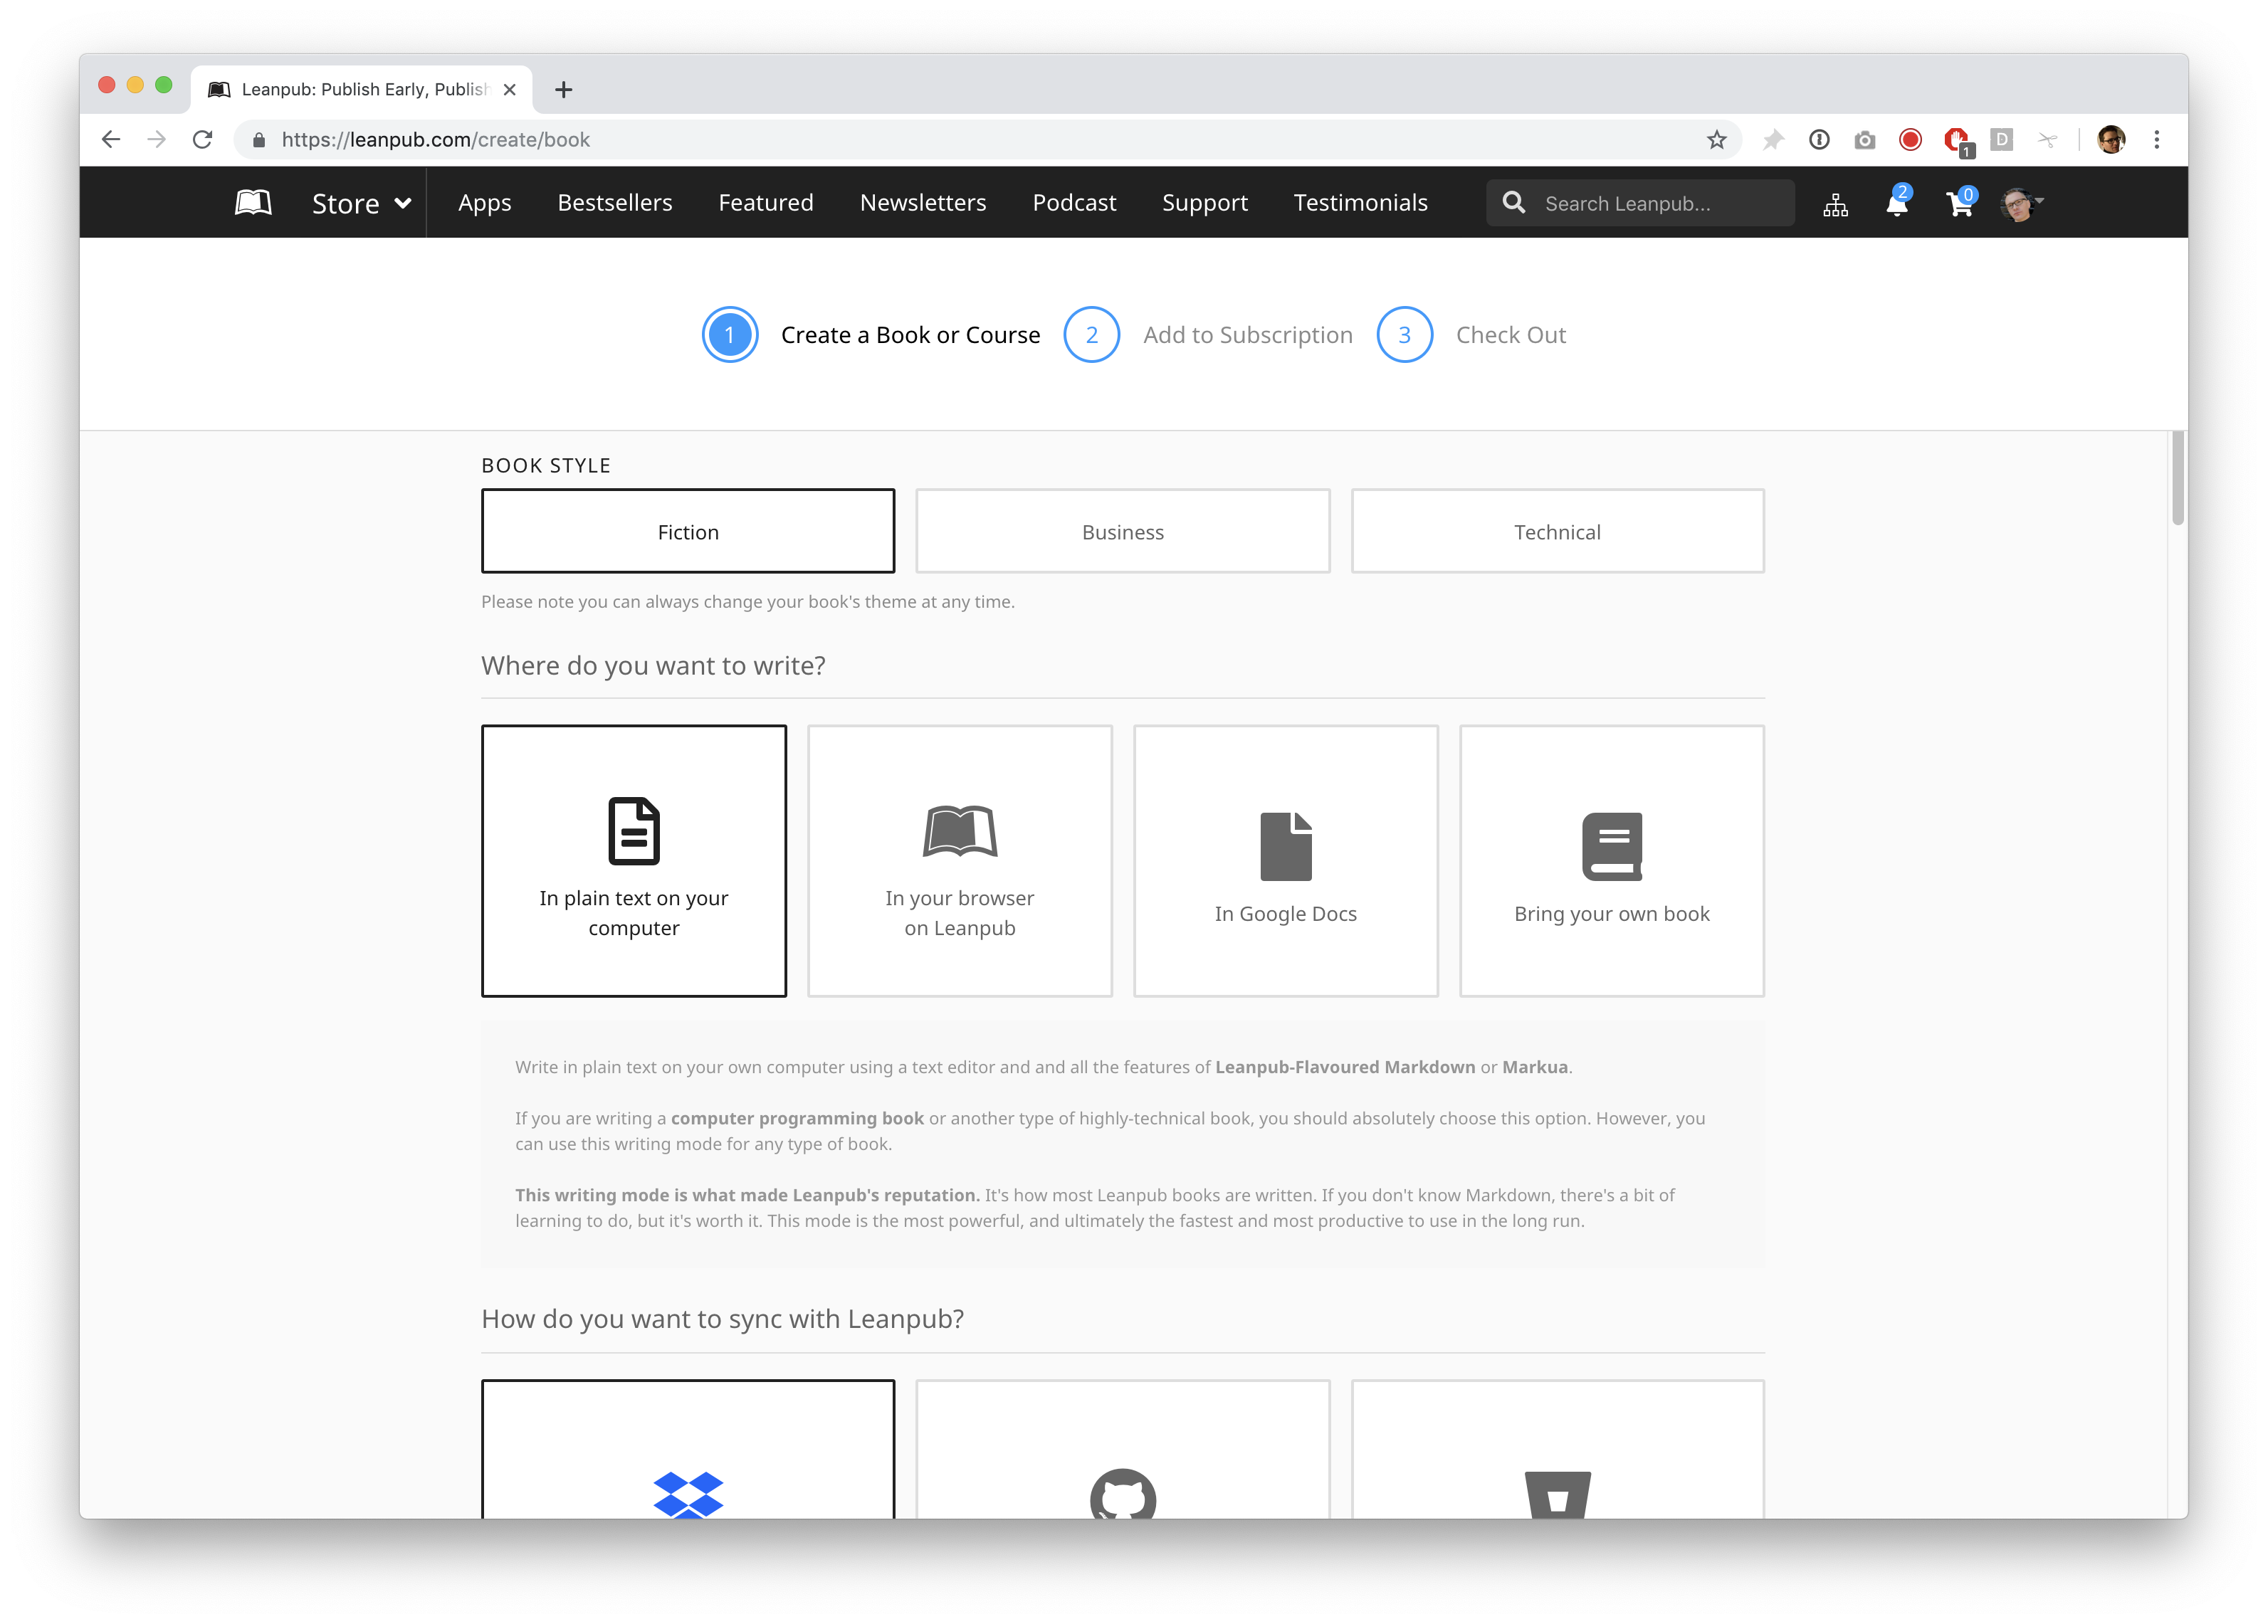Image resolution: width=2268 pixels, height=1624 pixels.
Task: Click the site lock icon in address bar
Action: pos(259,140)
